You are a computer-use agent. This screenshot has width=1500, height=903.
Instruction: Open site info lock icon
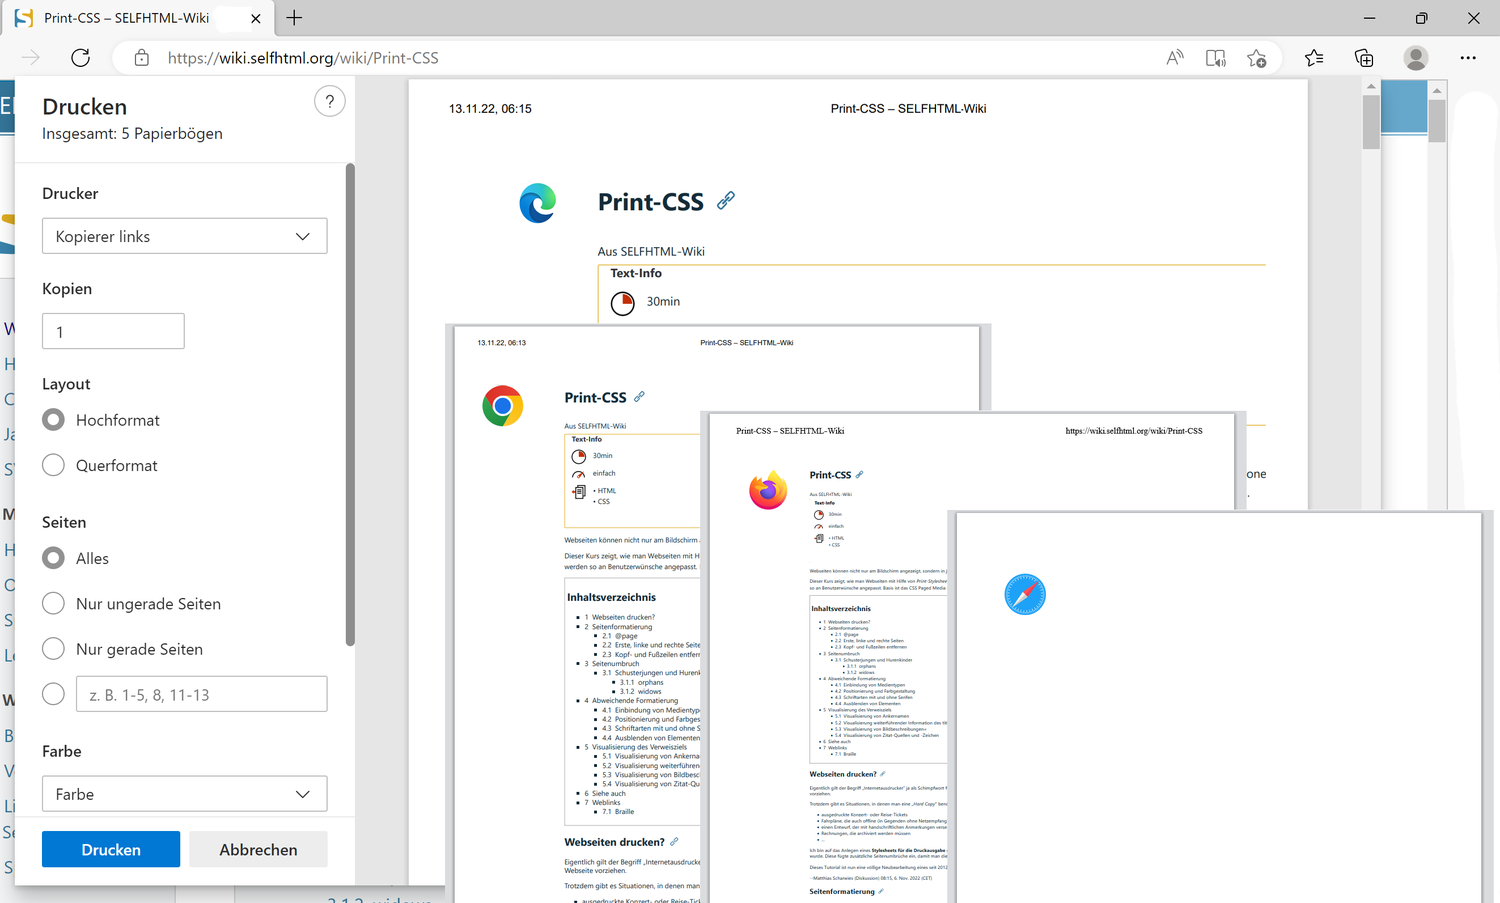[142, 58]
